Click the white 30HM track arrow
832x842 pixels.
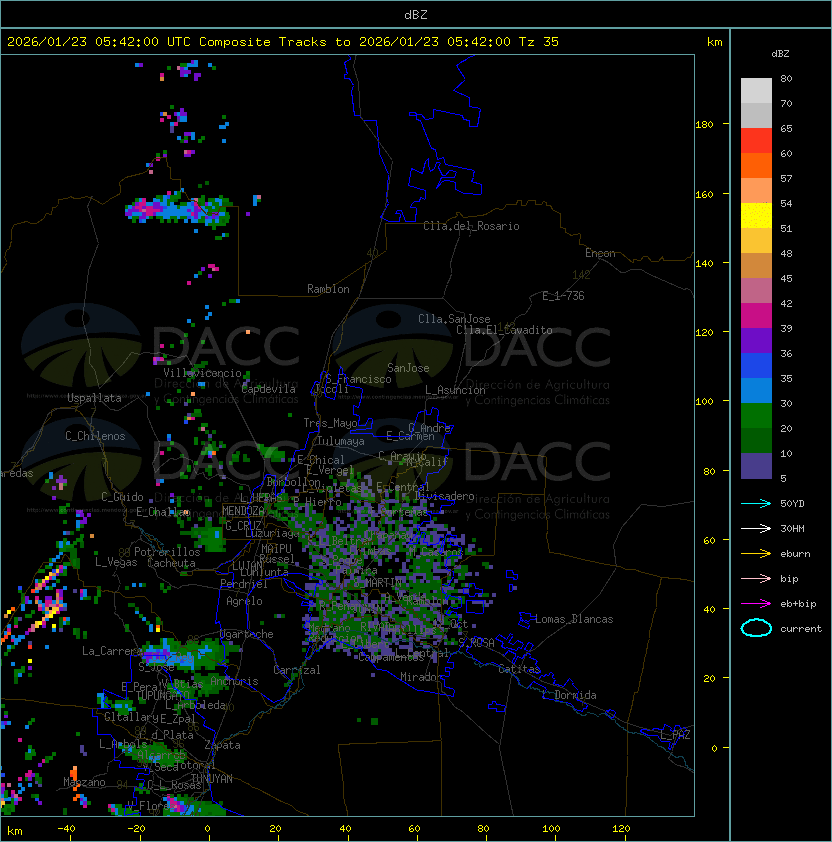(x=756, y=528)
